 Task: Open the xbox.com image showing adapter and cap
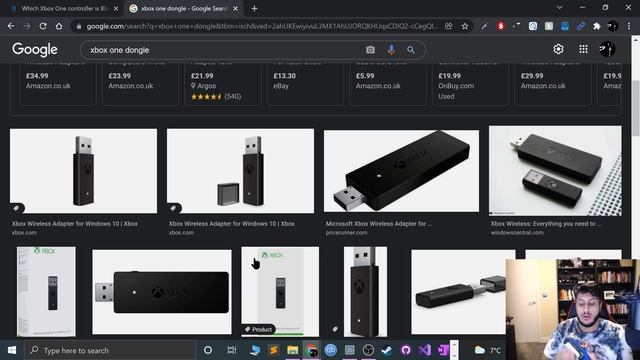tap(240, 171)
